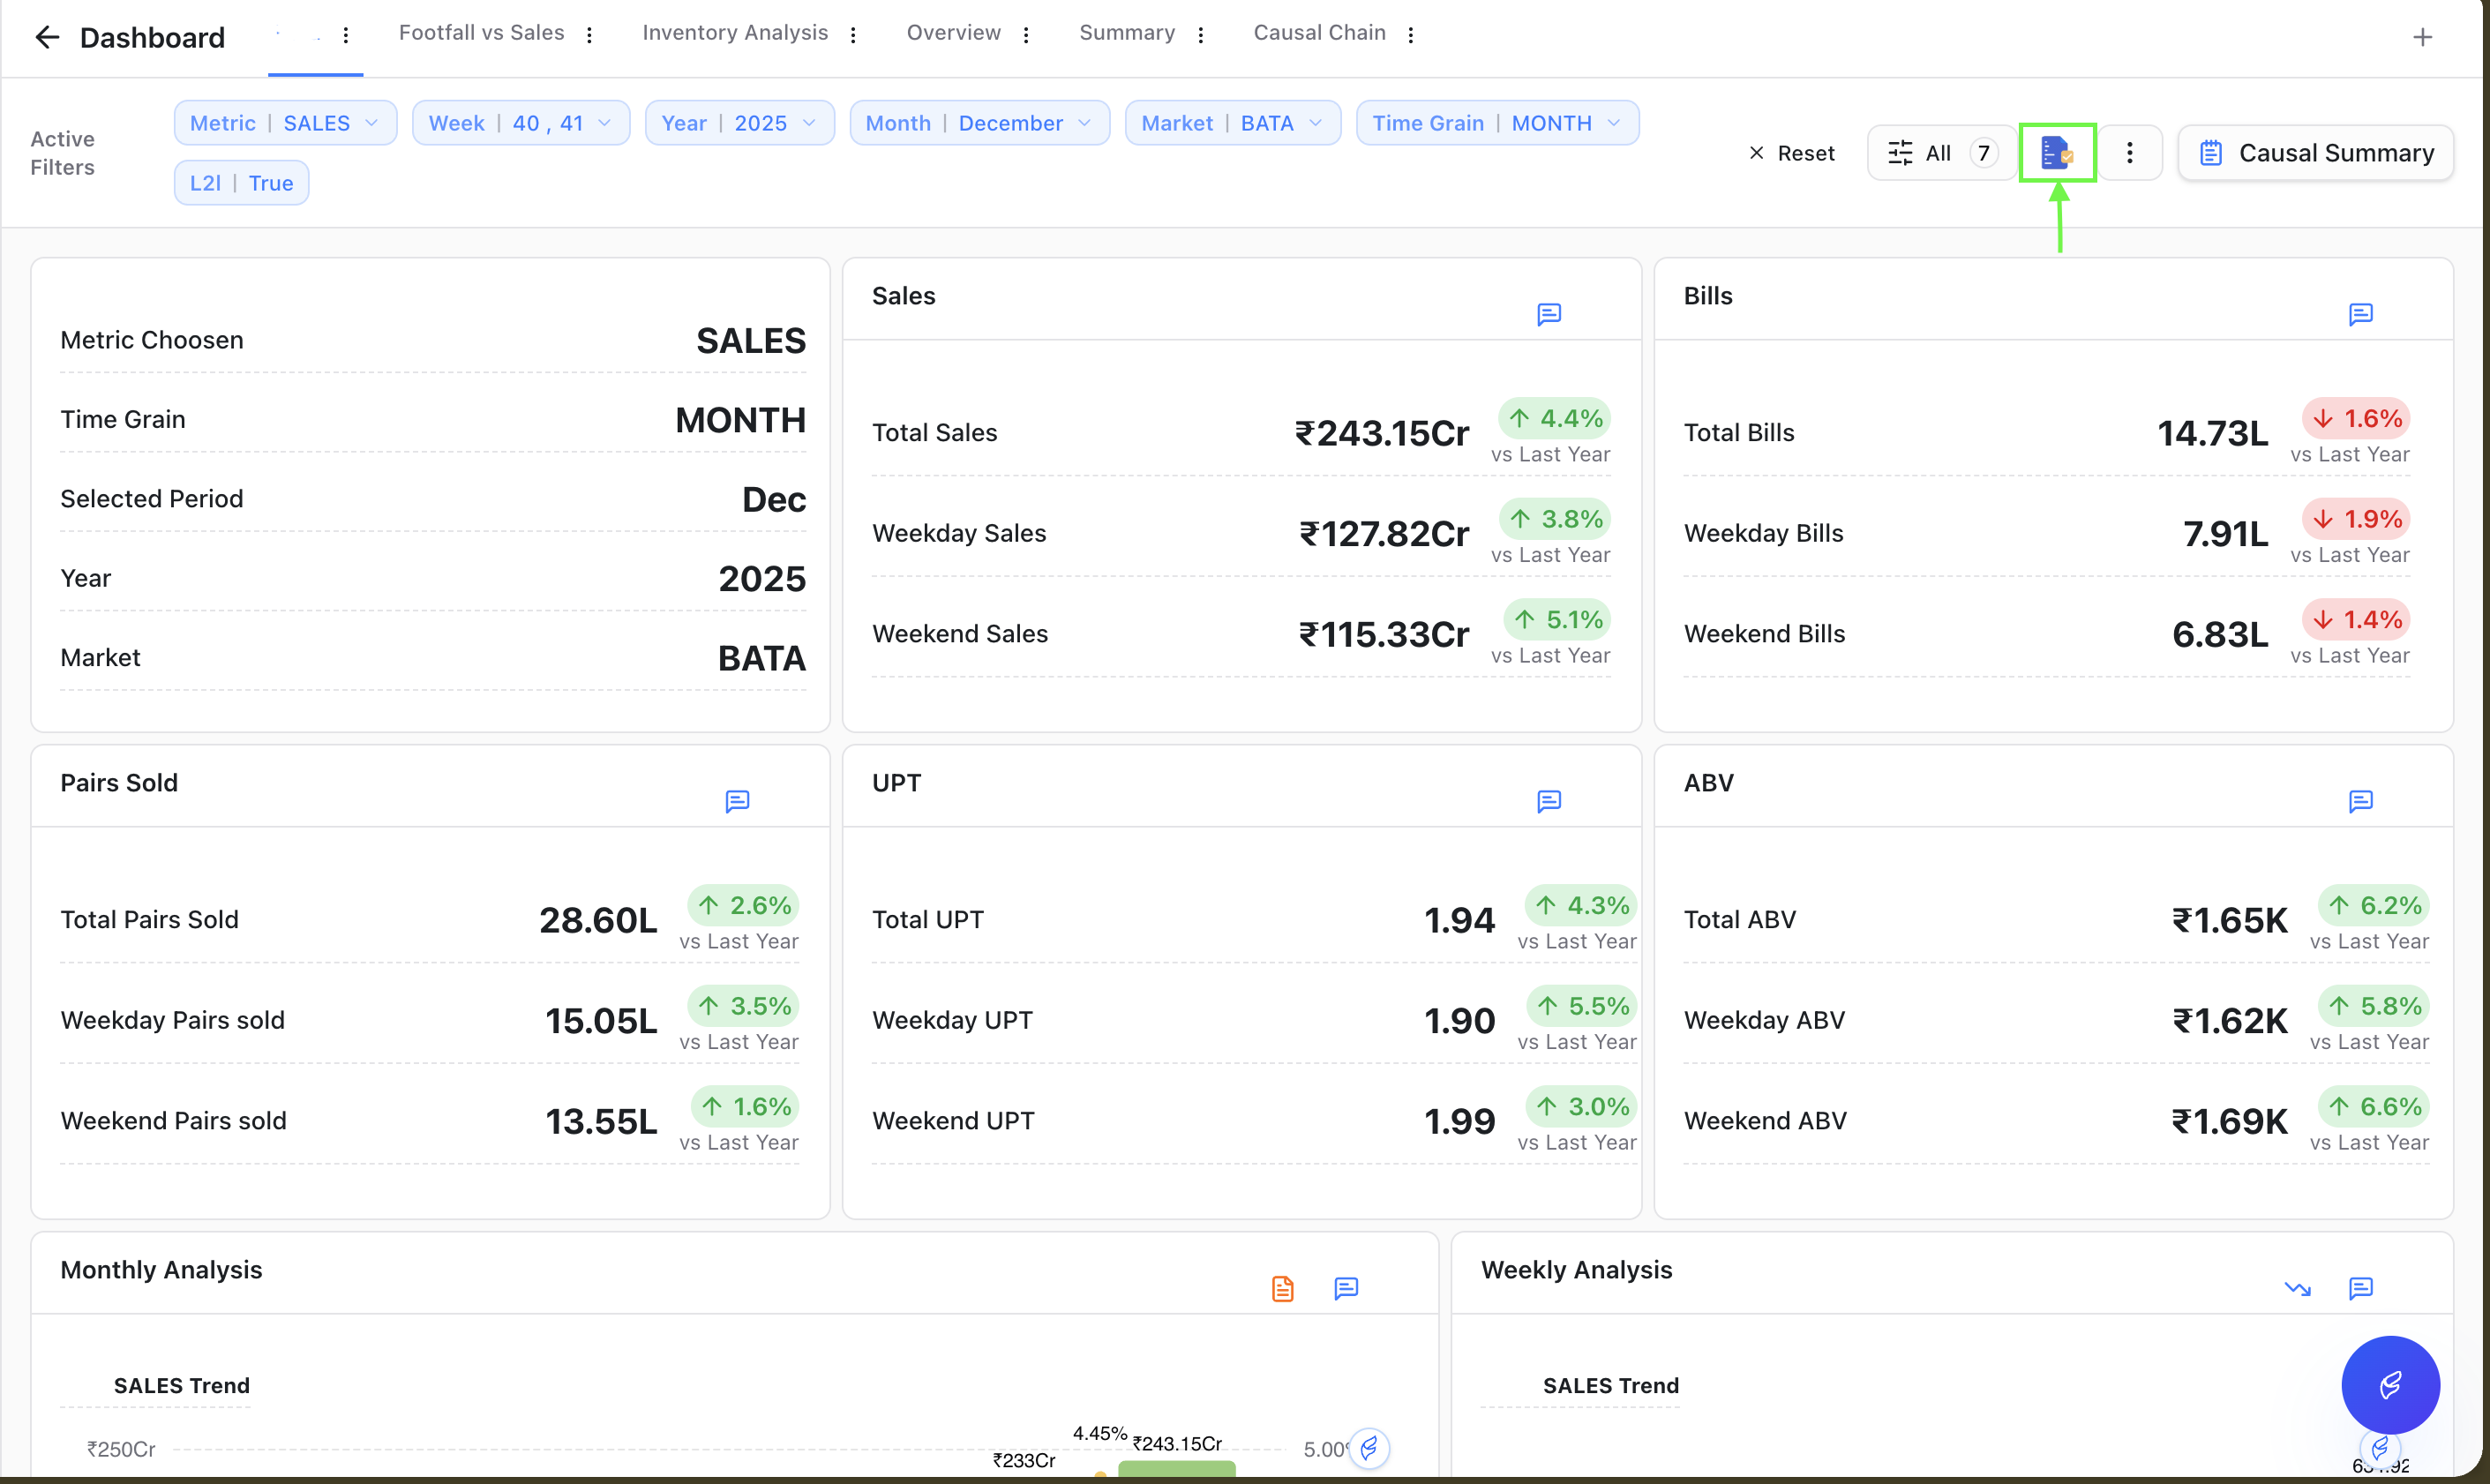Open the All filters panel button

tap(1941, 153)
